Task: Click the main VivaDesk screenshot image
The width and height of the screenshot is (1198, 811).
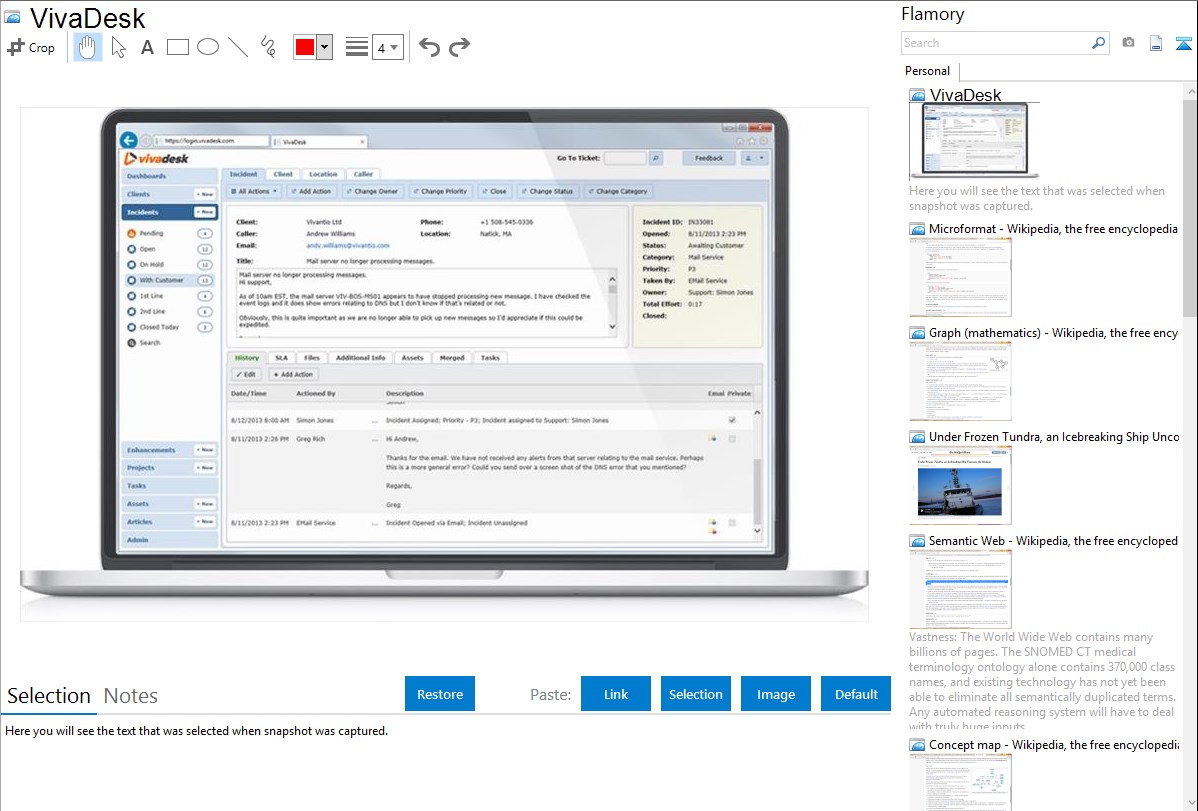Action: (x=444, y=364)
